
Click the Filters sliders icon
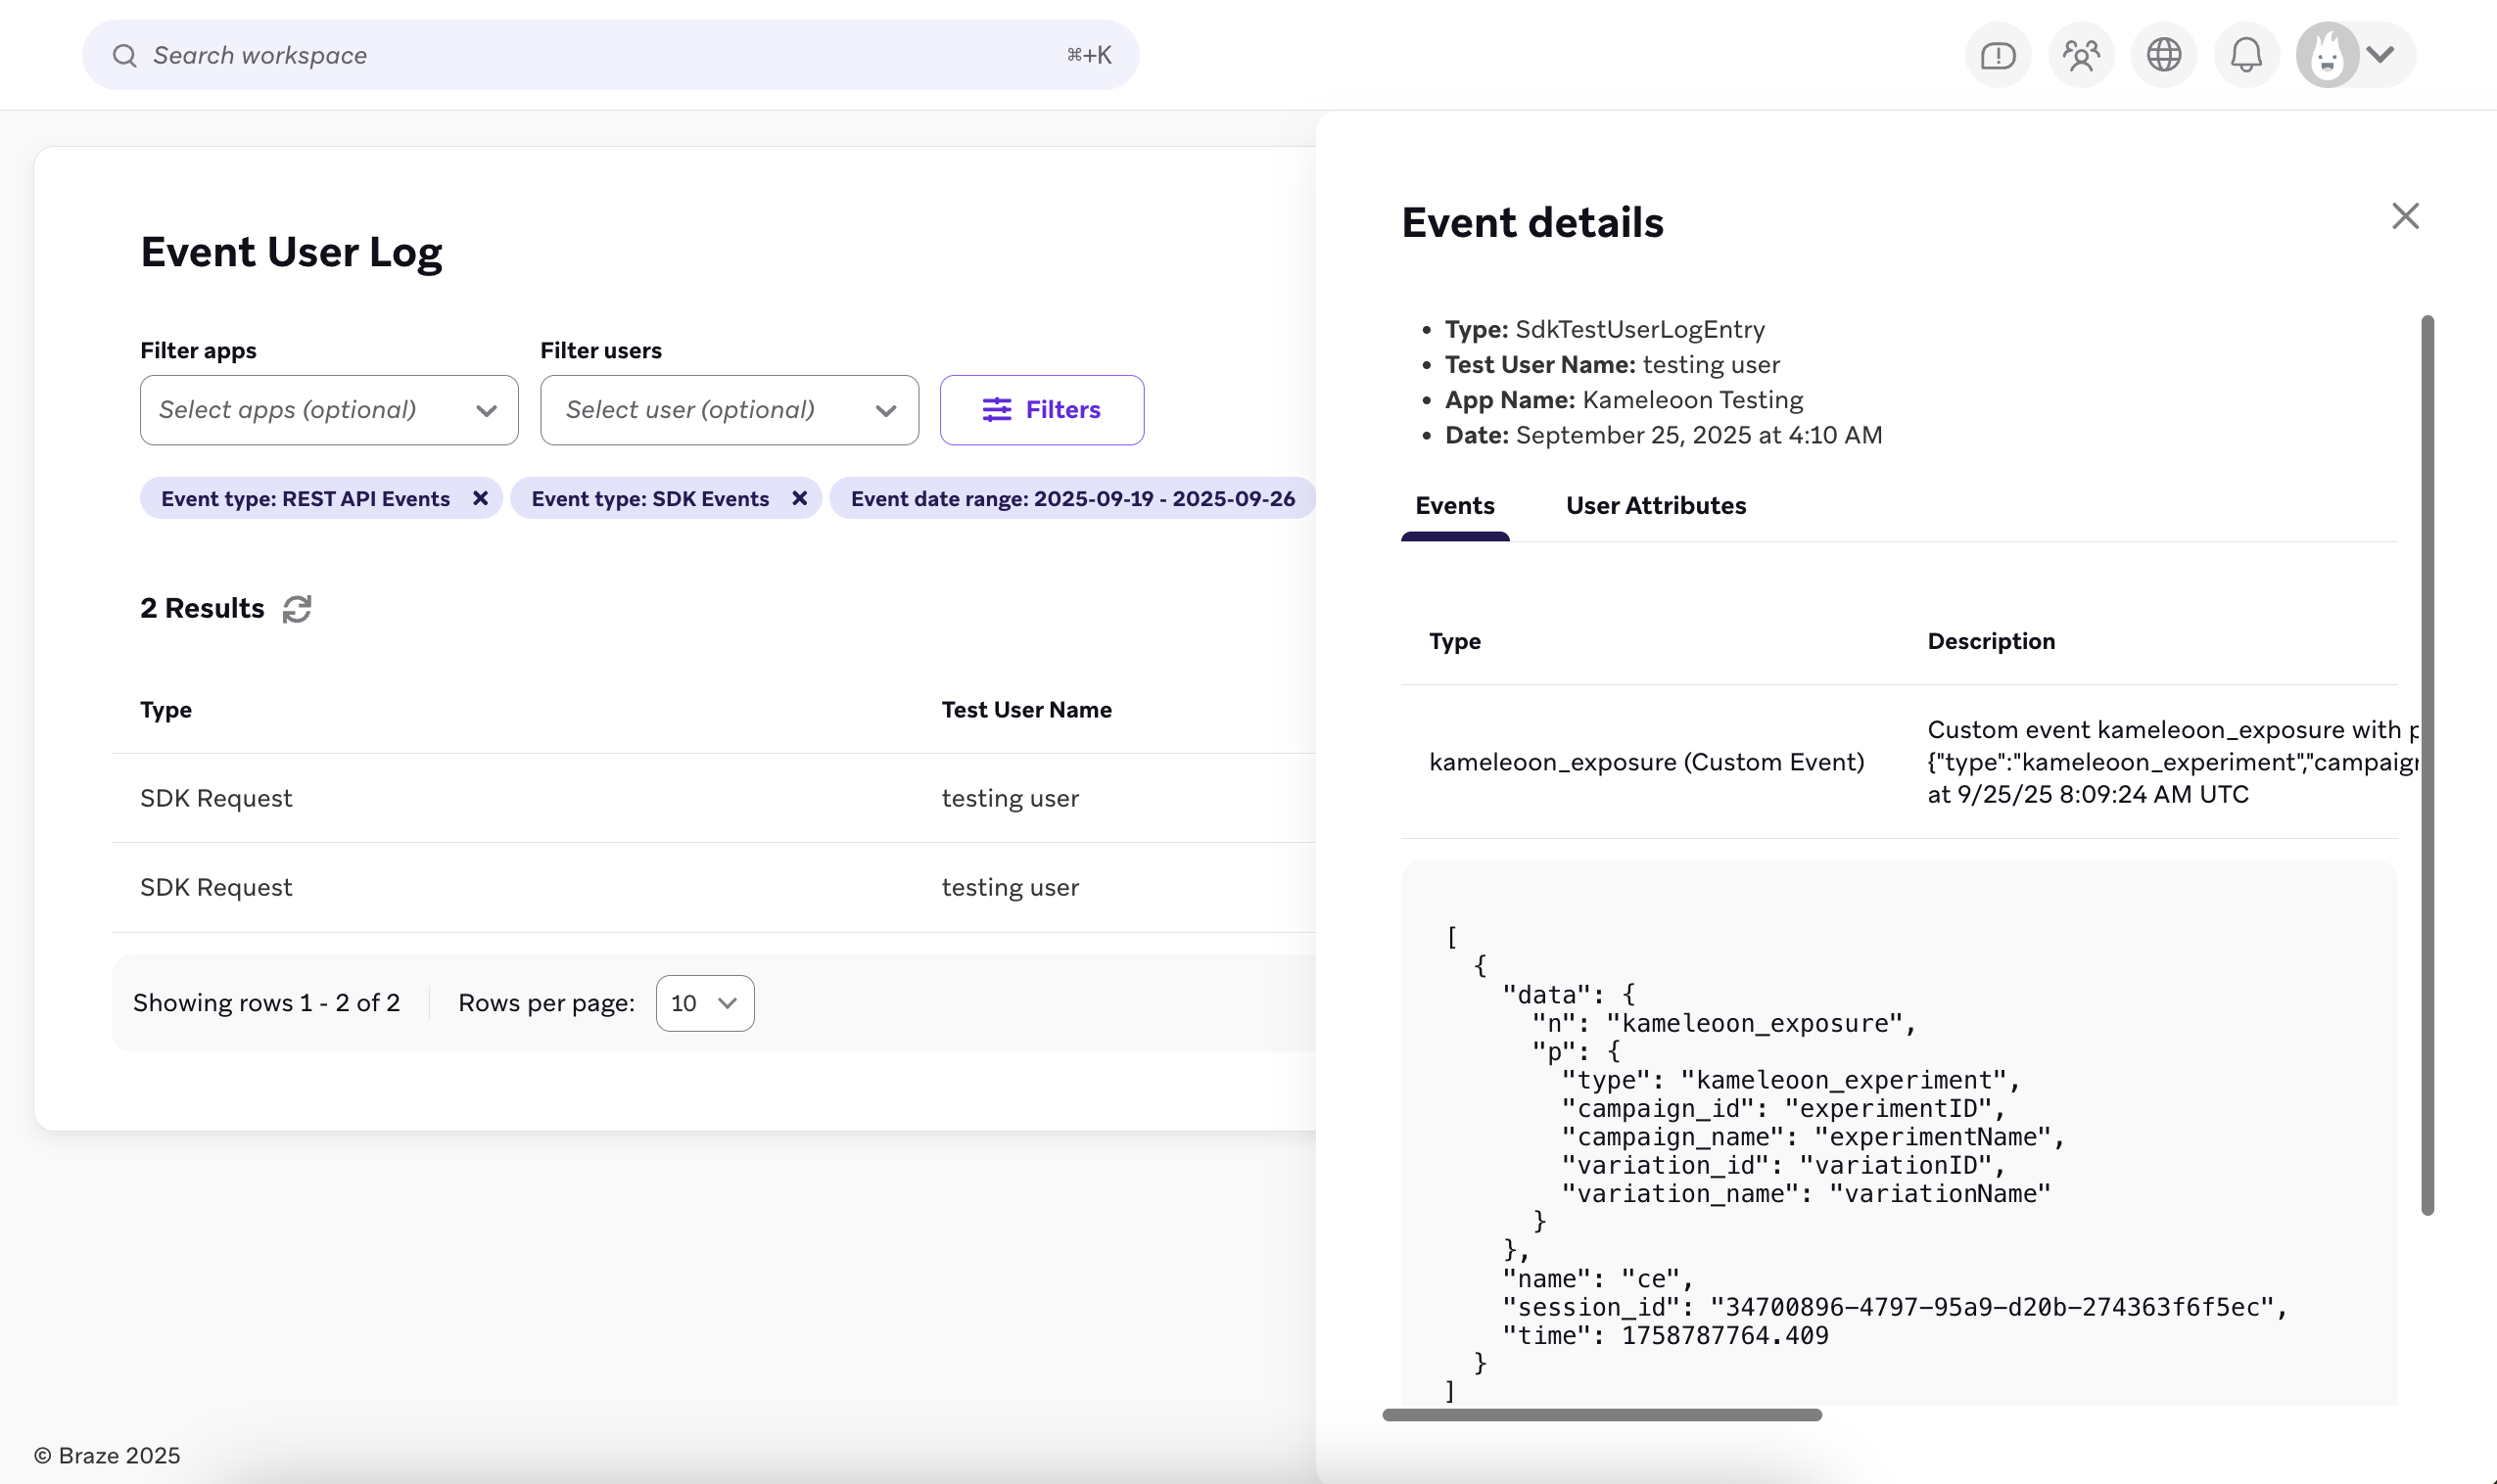click(x=996, y=409)
